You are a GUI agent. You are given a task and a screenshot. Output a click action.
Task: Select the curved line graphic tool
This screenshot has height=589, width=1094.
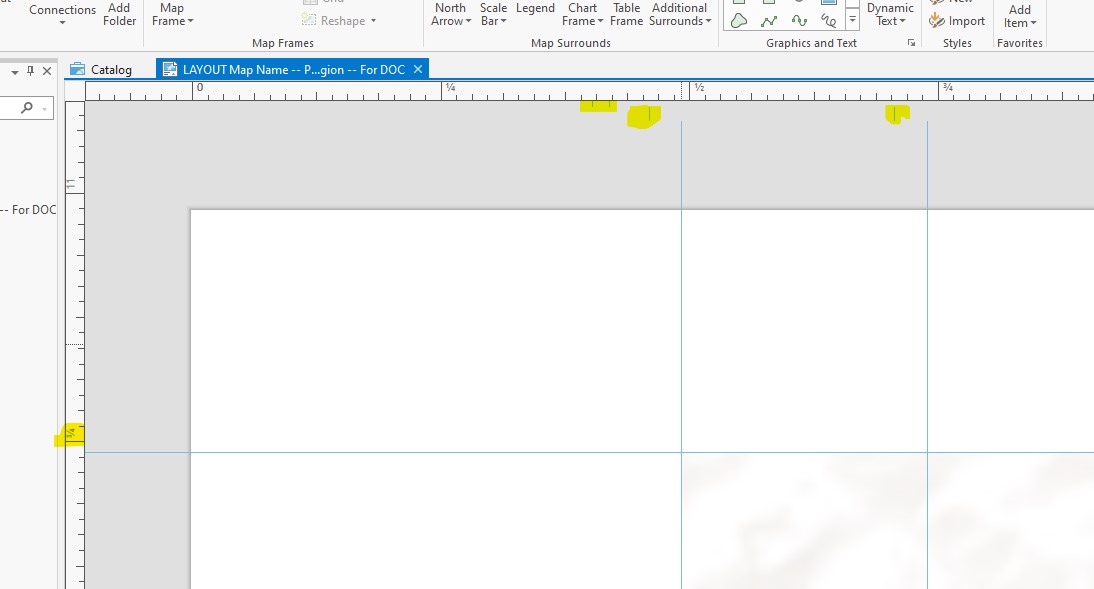coord(799,21)
